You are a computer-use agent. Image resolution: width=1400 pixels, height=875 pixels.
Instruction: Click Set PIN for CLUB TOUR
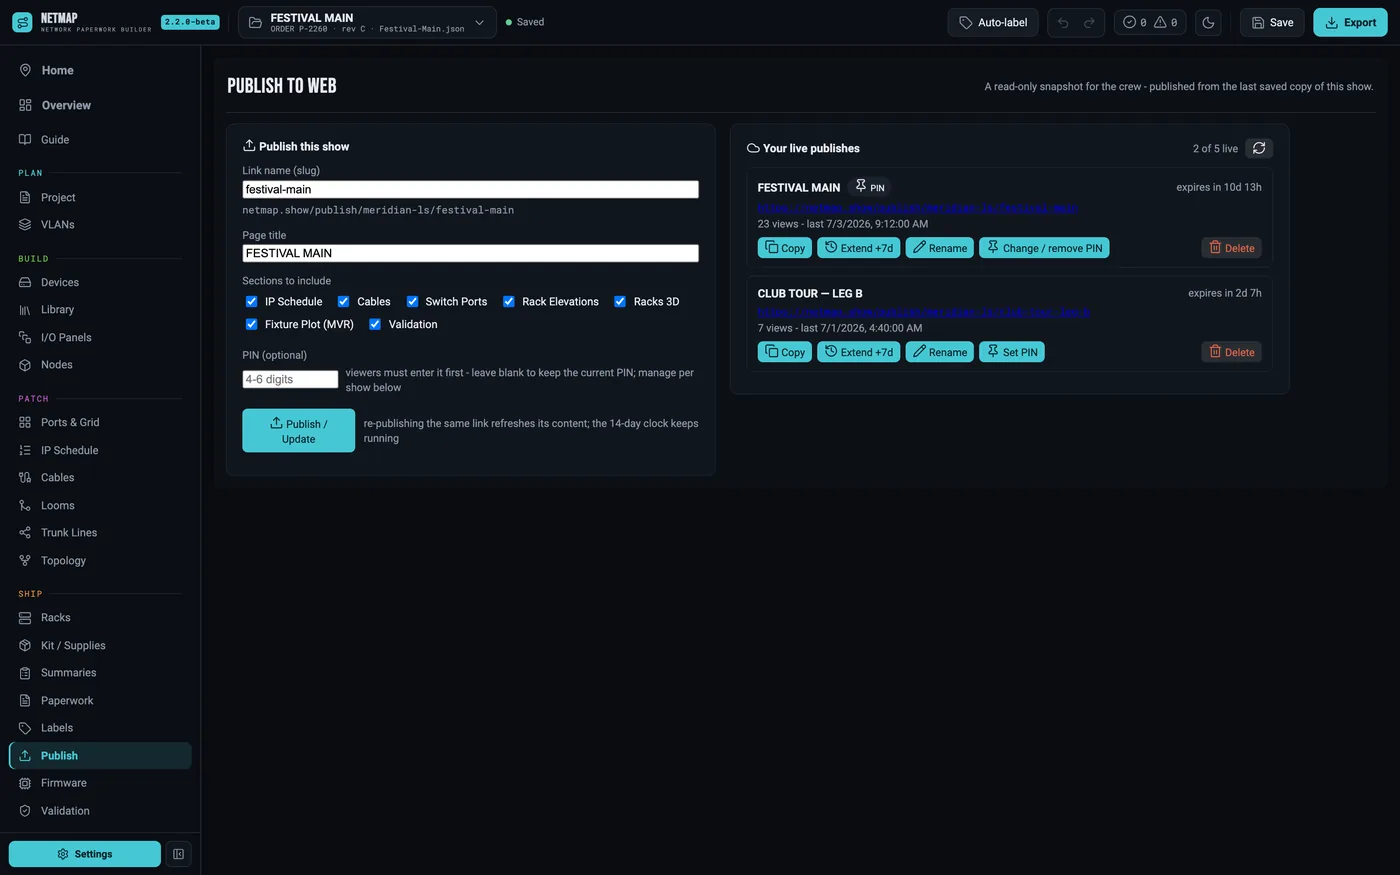coord(1012,352)
